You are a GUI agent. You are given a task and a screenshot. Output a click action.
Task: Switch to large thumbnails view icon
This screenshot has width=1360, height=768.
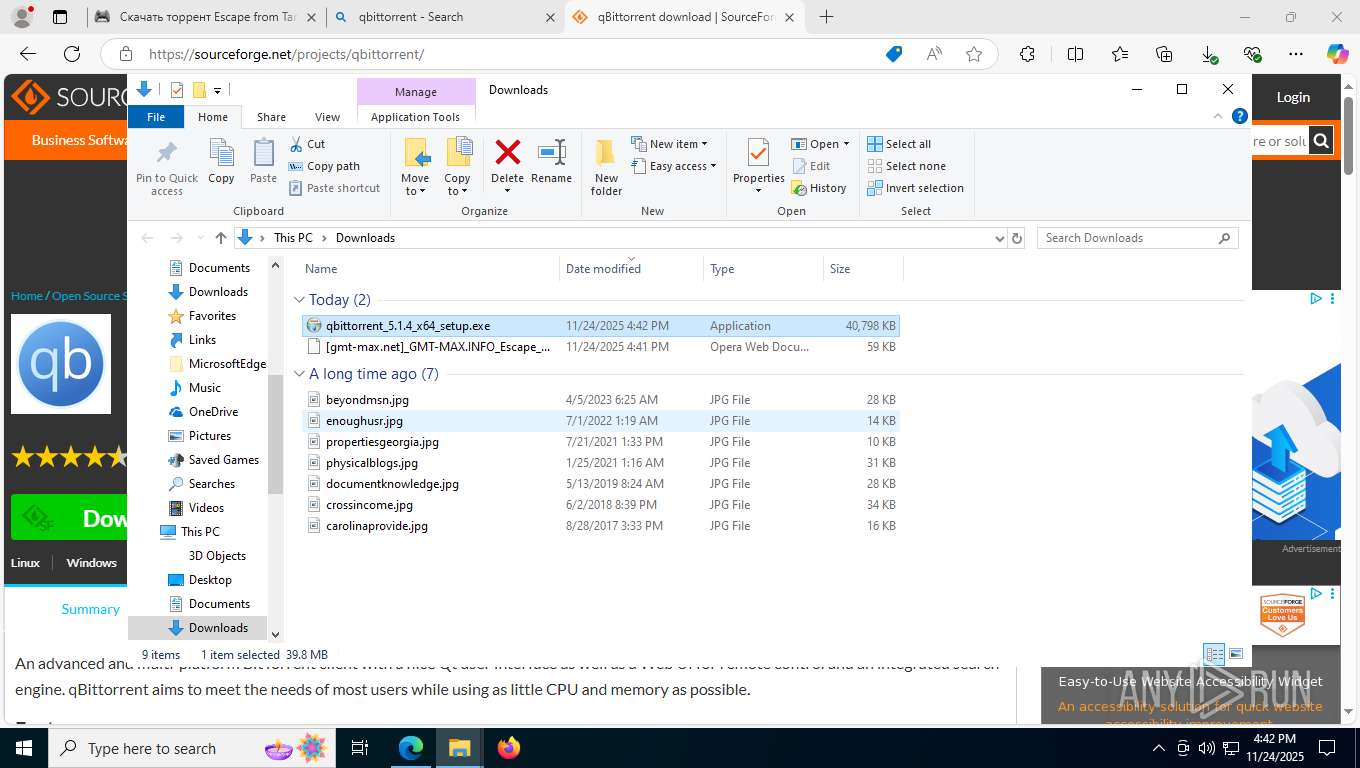coord(1236,655)
